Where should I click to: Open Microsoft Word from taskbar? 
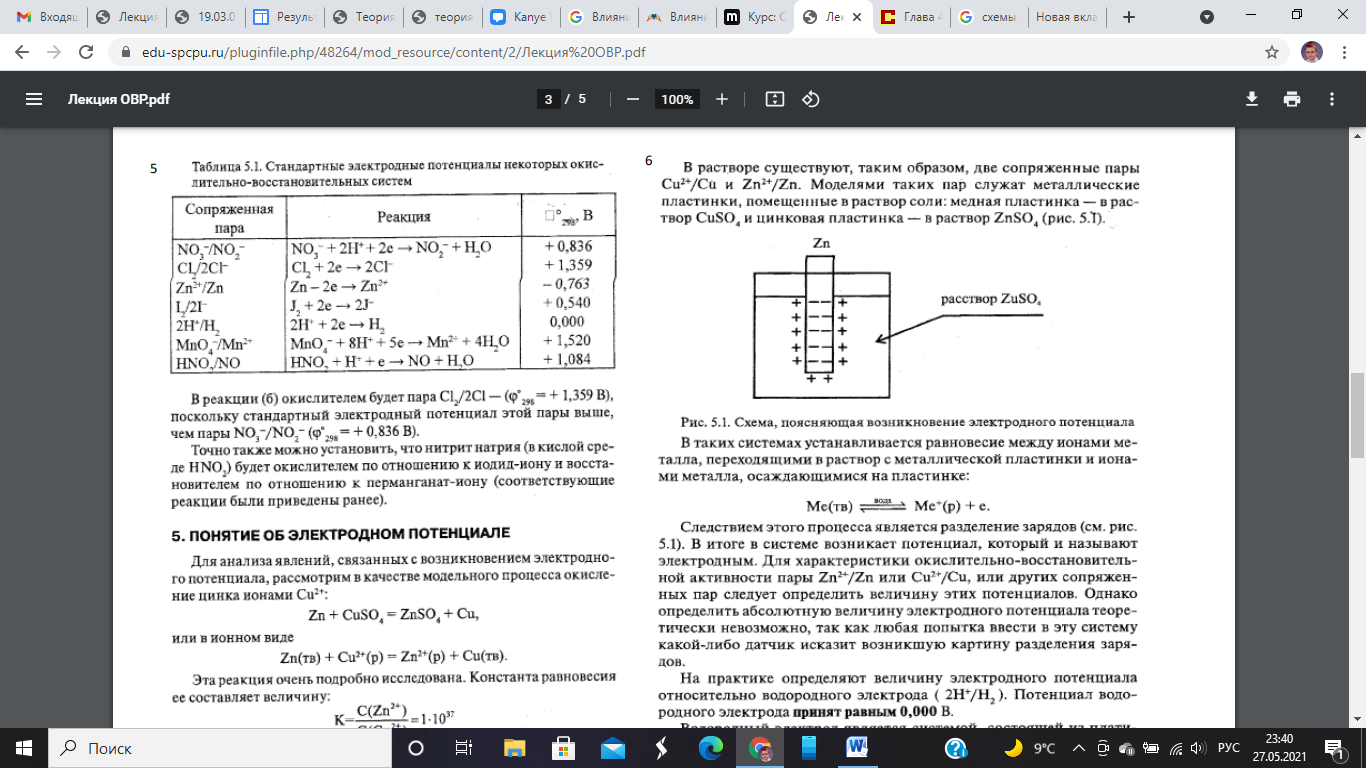856,747
